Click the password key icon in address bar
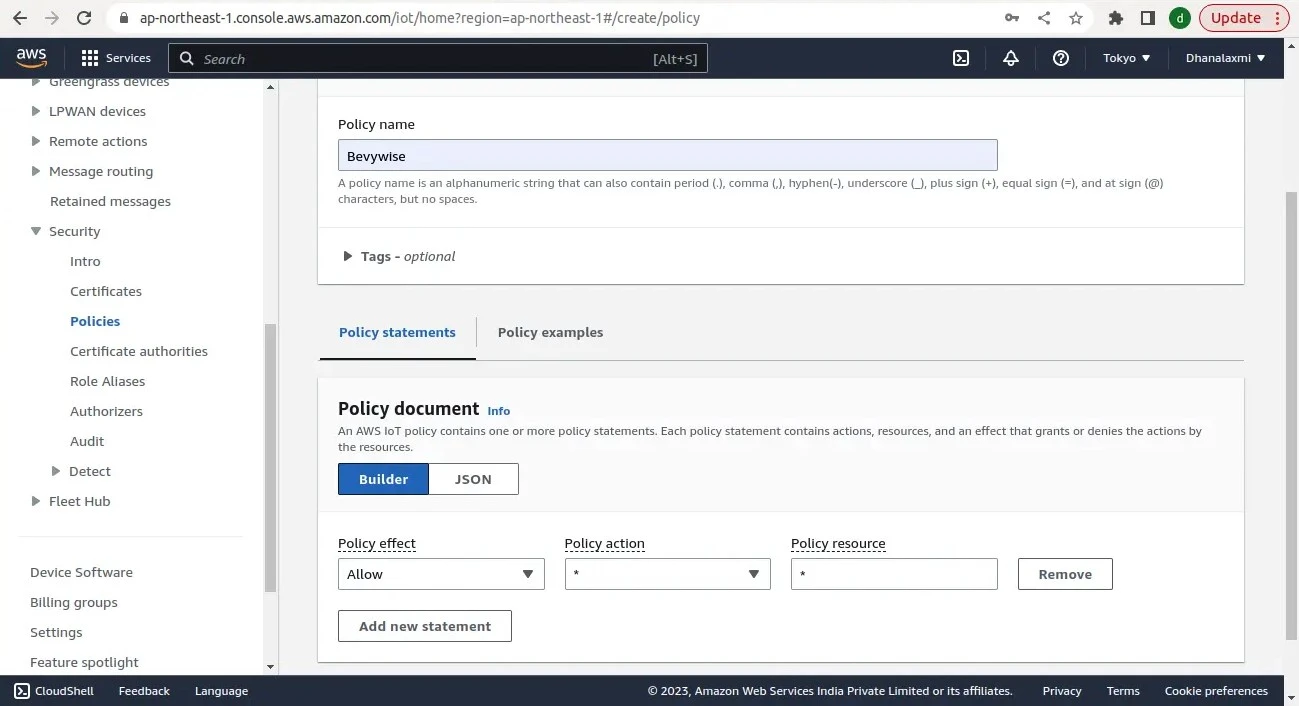This screenshot has height=706, width=1299. (x=1012, y=18)
